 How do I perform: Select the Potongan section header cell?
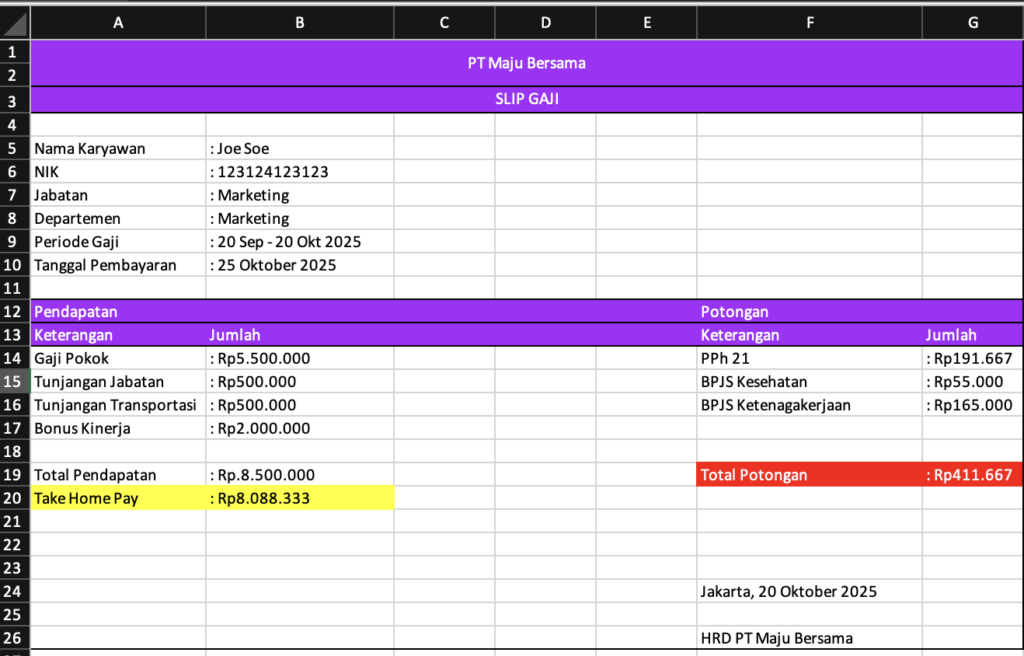click(x=809, y=312)
